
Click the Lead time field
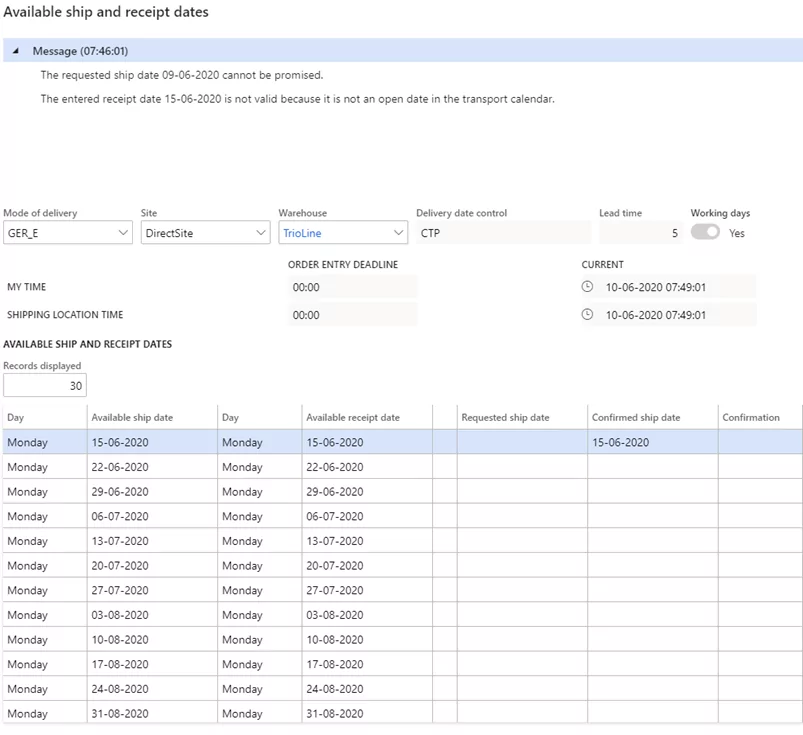coord(641,233)
